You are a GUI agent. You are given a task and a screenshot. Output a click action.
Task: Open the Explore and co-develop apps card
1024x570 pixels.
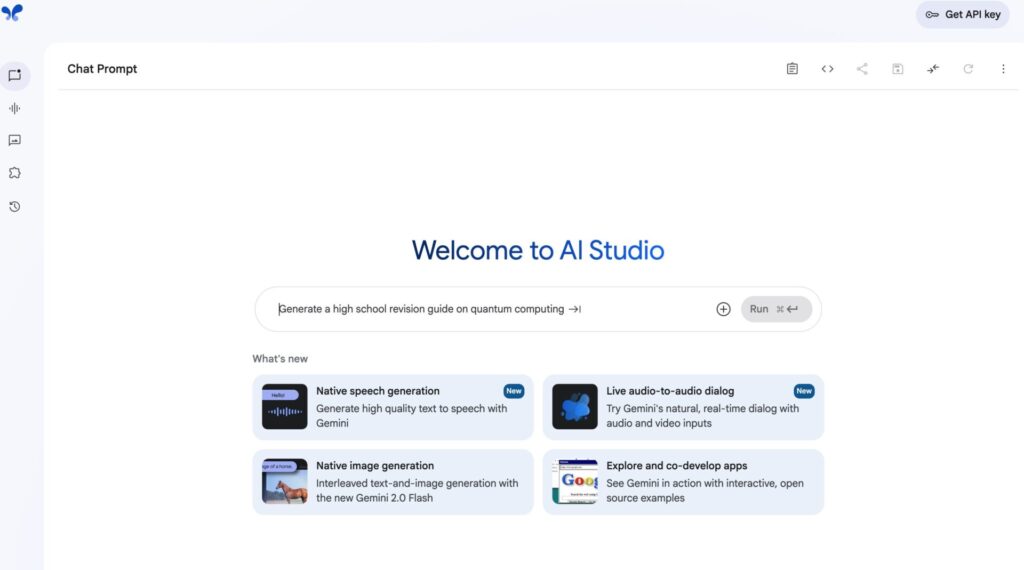[683, 482]
